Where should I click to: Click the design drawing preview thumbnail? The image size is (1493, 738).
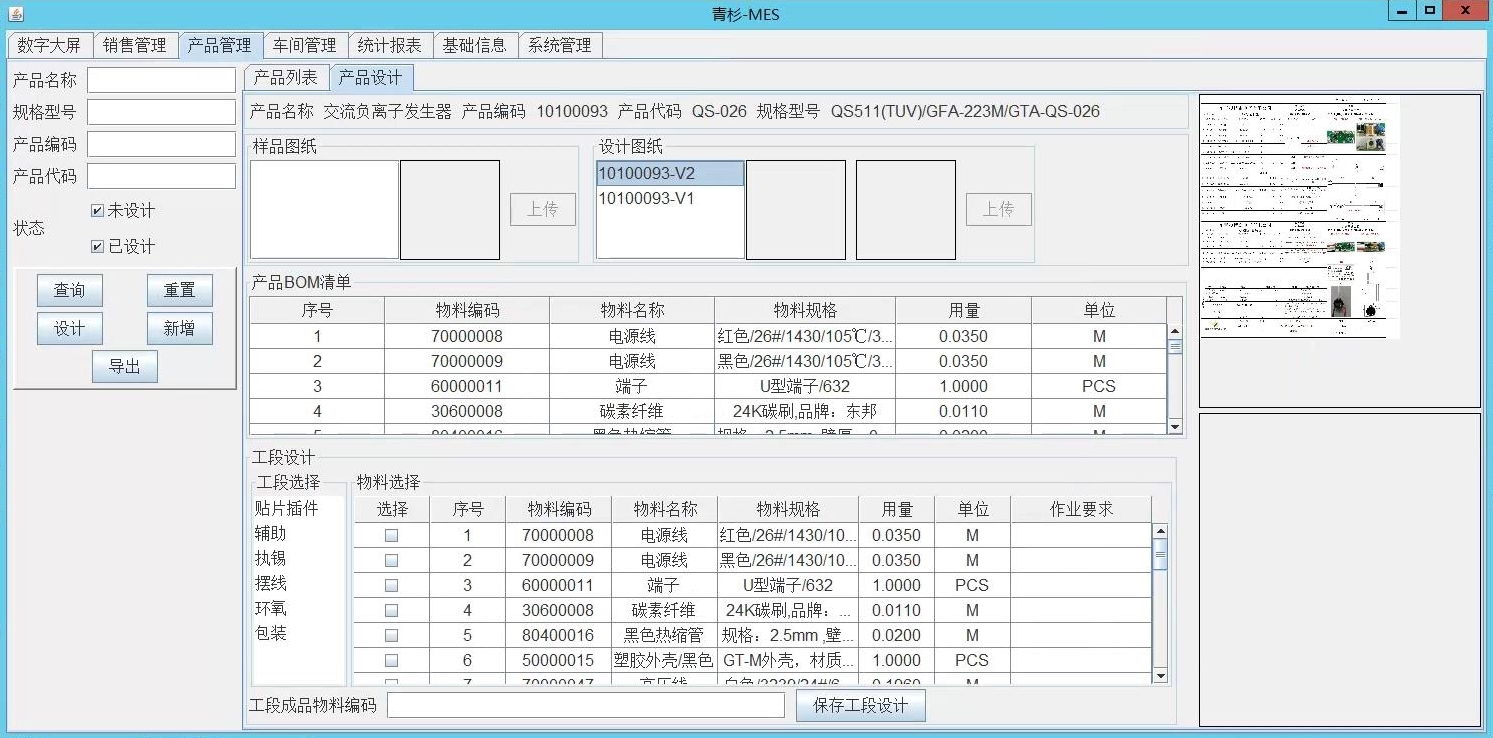(1299, 217)
